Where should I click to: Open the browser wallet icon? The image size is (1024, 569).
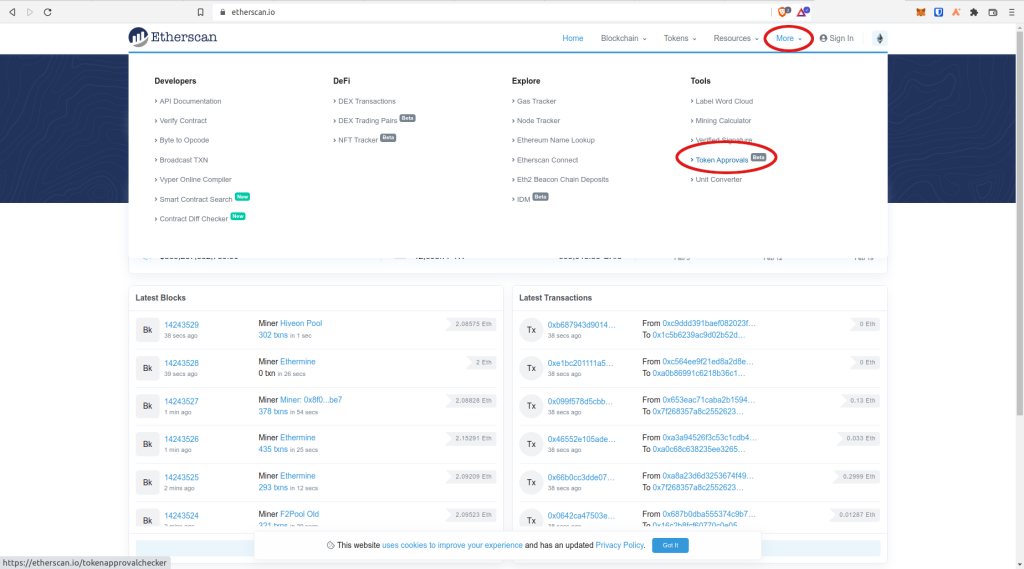[993, 12]
